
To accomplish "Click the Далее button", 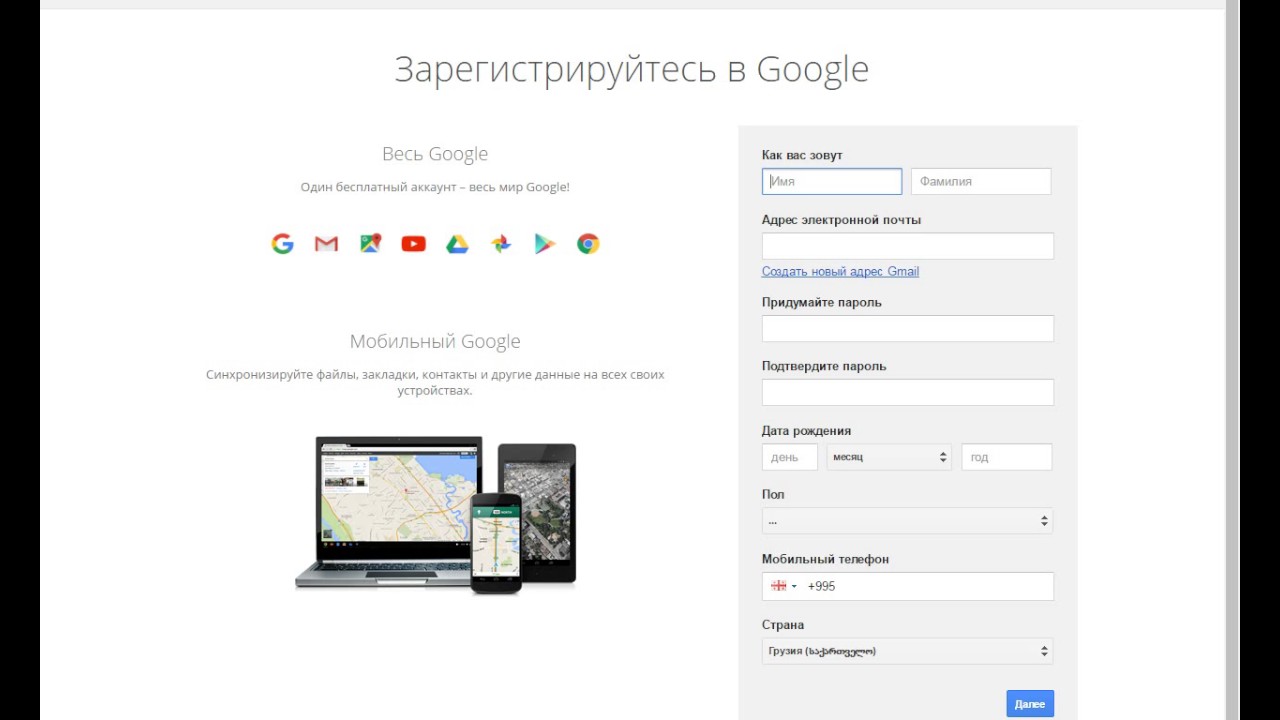I will 1030,704.
